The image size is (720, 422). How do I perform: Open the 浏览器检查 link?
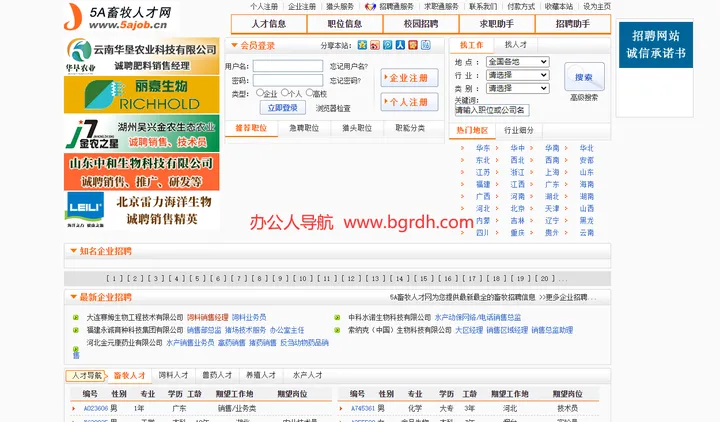333,108
